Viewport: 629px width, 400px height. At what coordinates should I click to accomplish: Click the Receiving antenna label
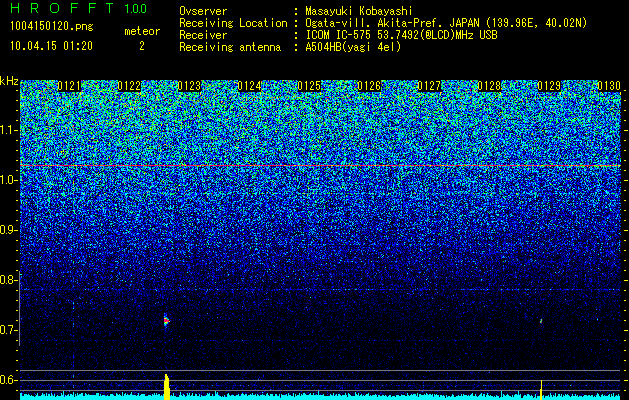(230, 47)
